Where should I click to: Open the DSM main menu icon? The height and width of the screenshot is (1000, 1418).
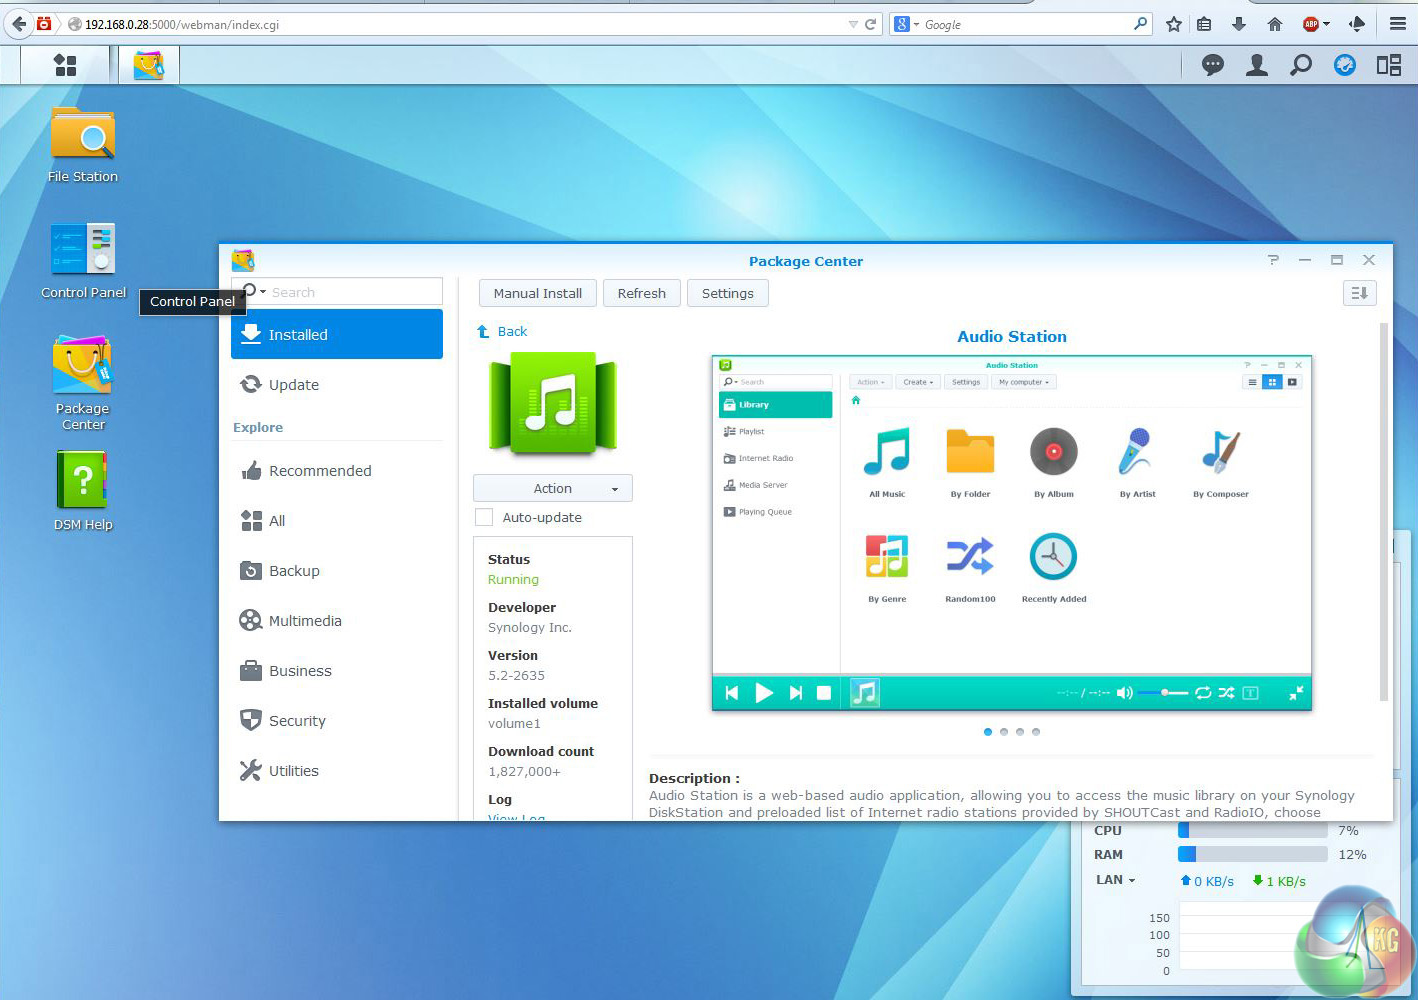pyautogui.click(x=65, y=65)
